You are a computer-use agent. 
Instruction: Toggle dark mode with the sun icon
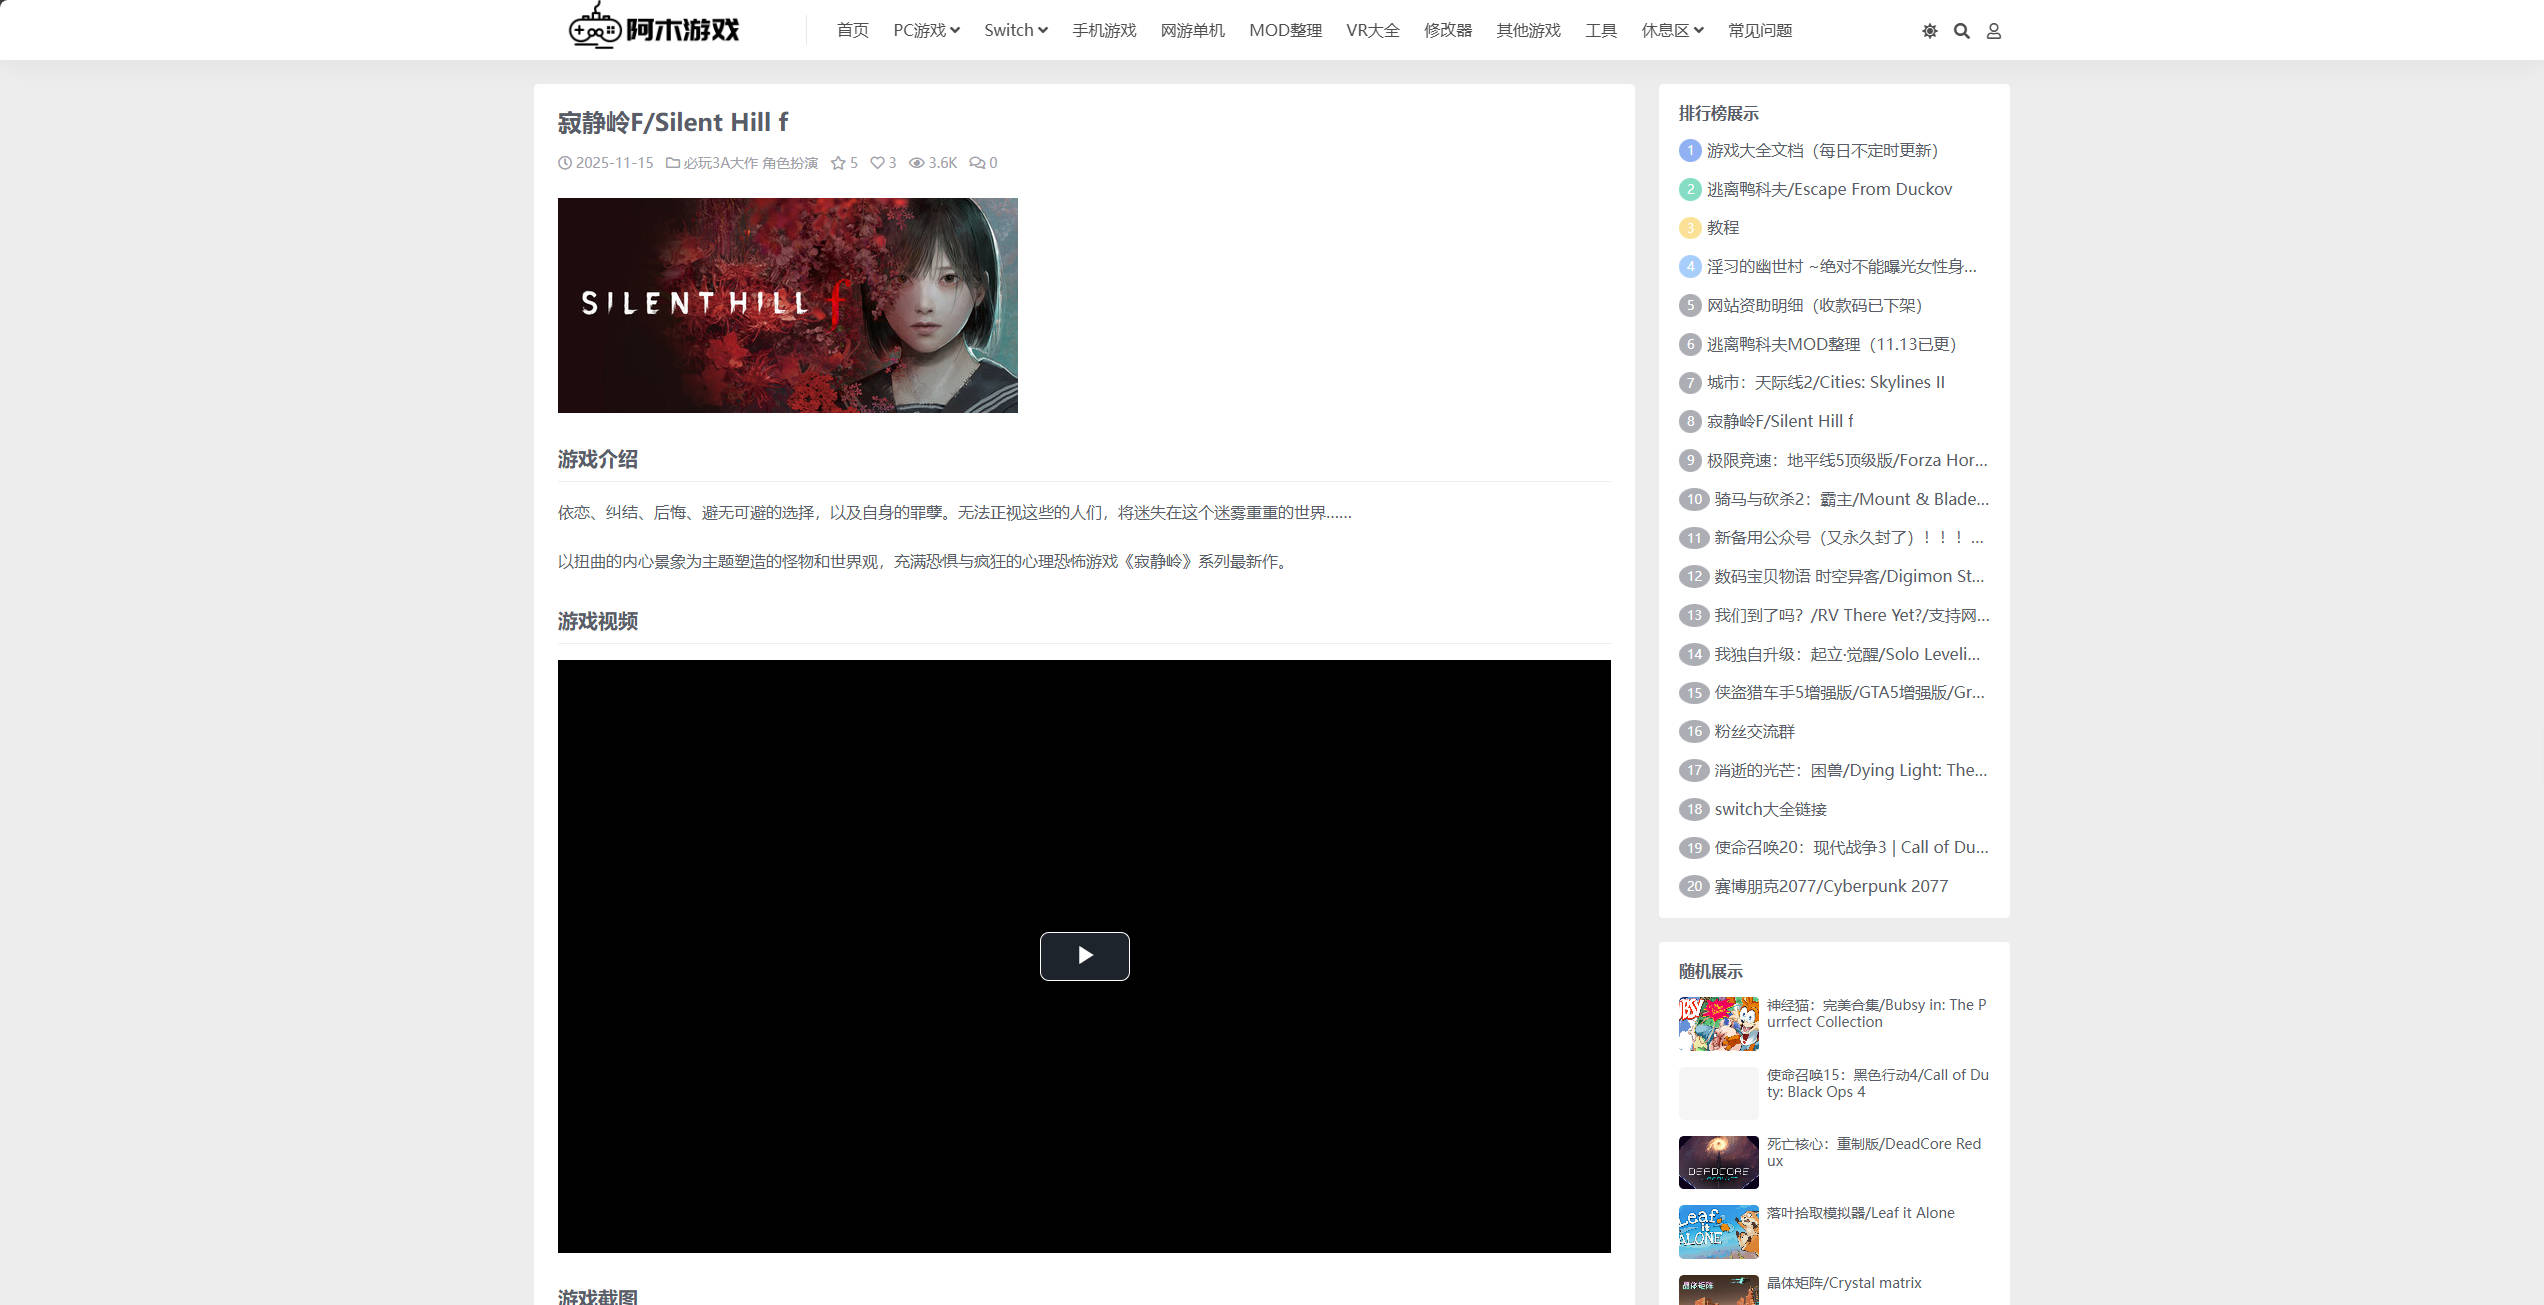click(1929, 31)
